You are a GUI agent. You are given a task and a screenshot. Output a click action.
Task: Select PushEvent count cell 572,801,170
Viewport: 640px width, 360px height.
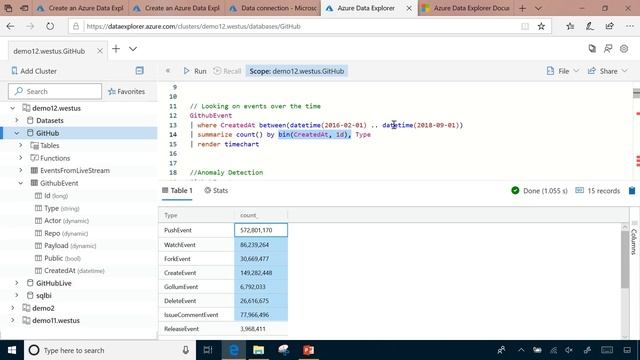pos(261,230)
